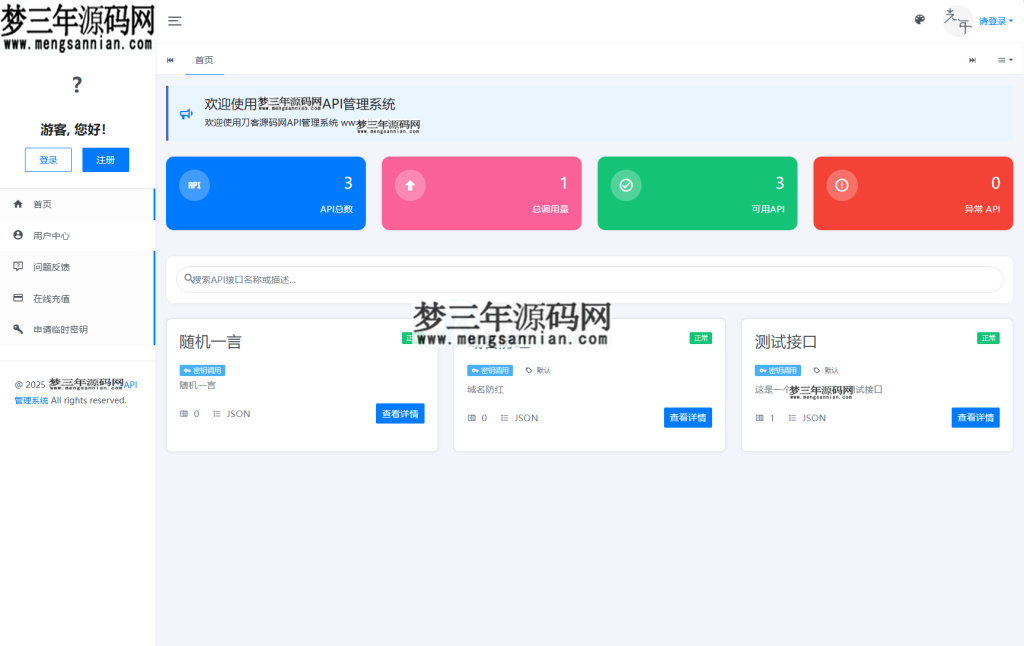Toggle the sidebar hamburger menu icon

pyautogui.click(x=174, y=21)
